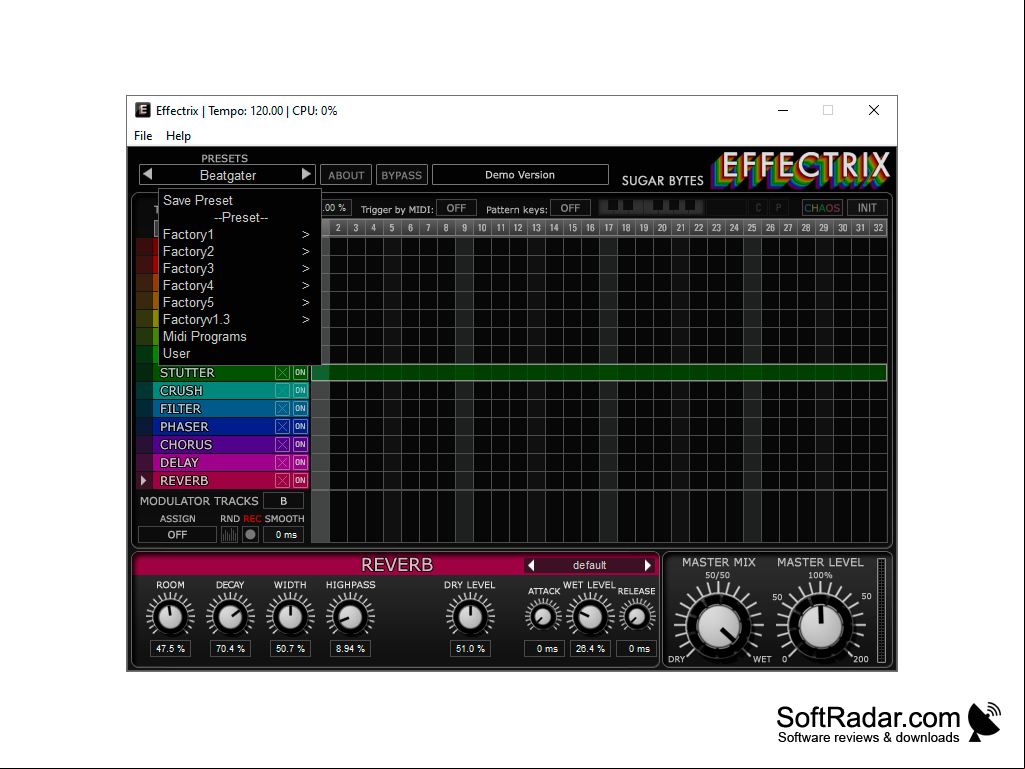Click the reverb HIGHPASS knob
Screen dimensions: 1025x769
click(x=350, y=616)
